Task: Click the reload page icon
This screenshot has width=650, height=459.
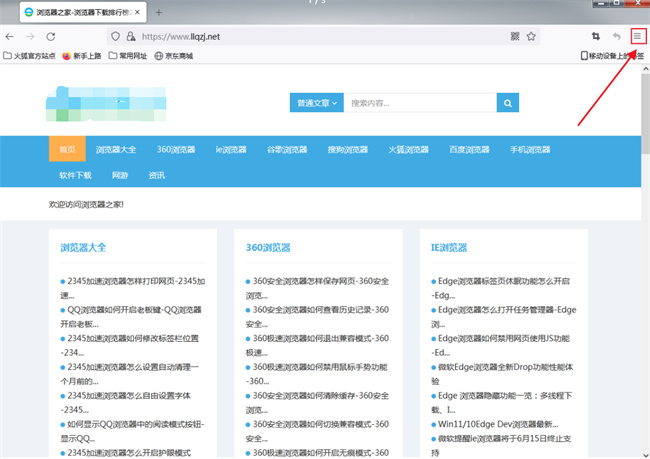Action: pyautogui.click(x=51, y=36)
